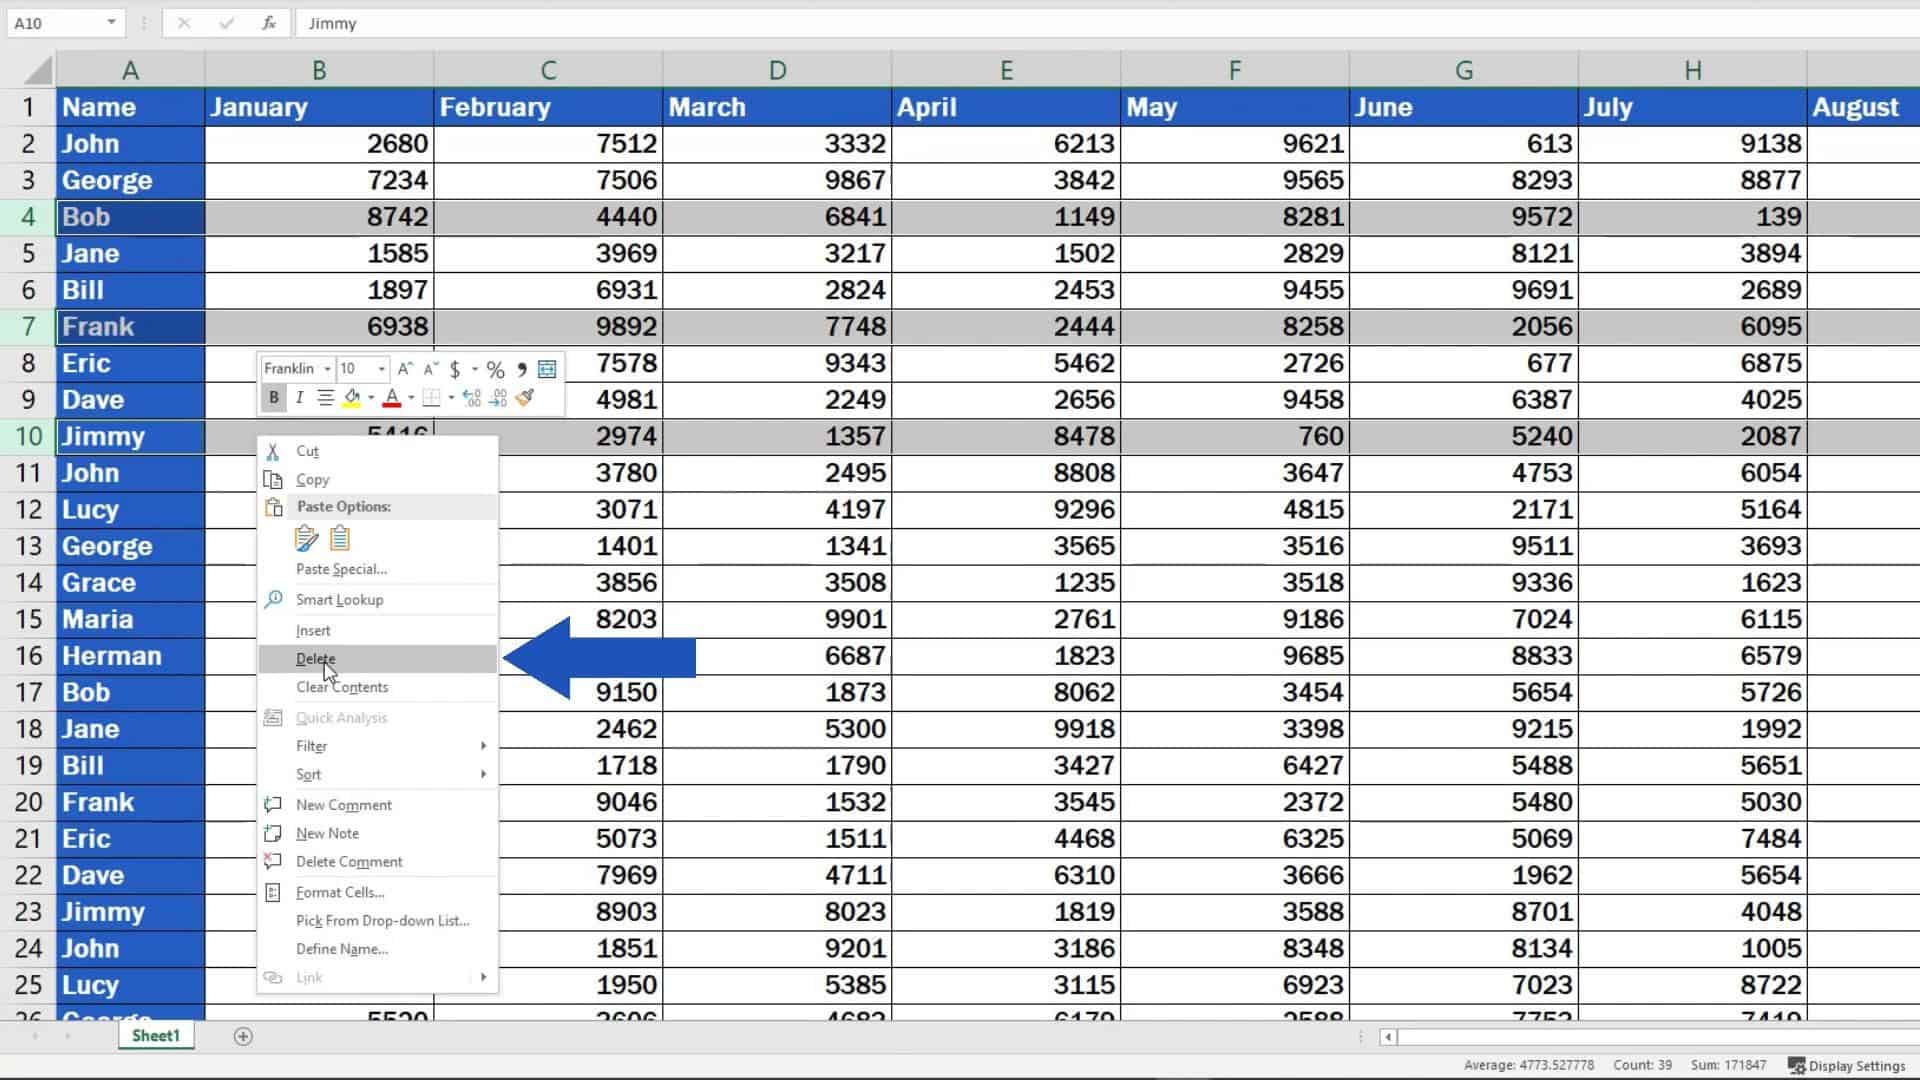Apply Comma Style from the mini toolbar
1920x1080 pixels.
pos(522,370)
